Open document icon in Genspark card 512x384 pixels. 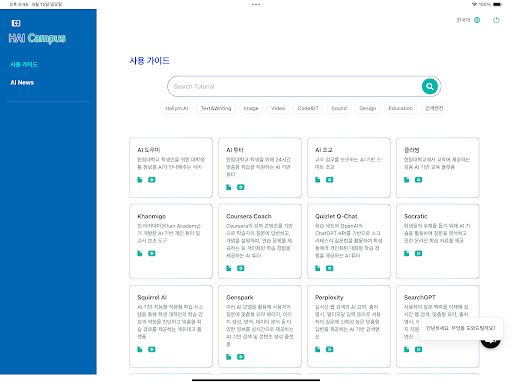point(229,357)
